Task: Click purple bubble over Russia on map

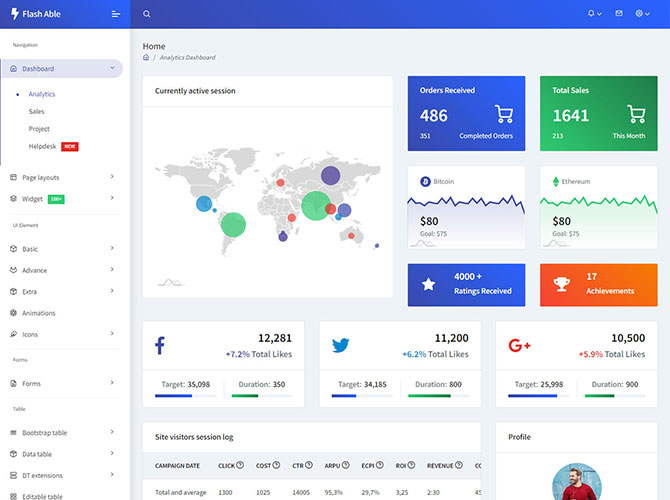Action: coord(330,175)
